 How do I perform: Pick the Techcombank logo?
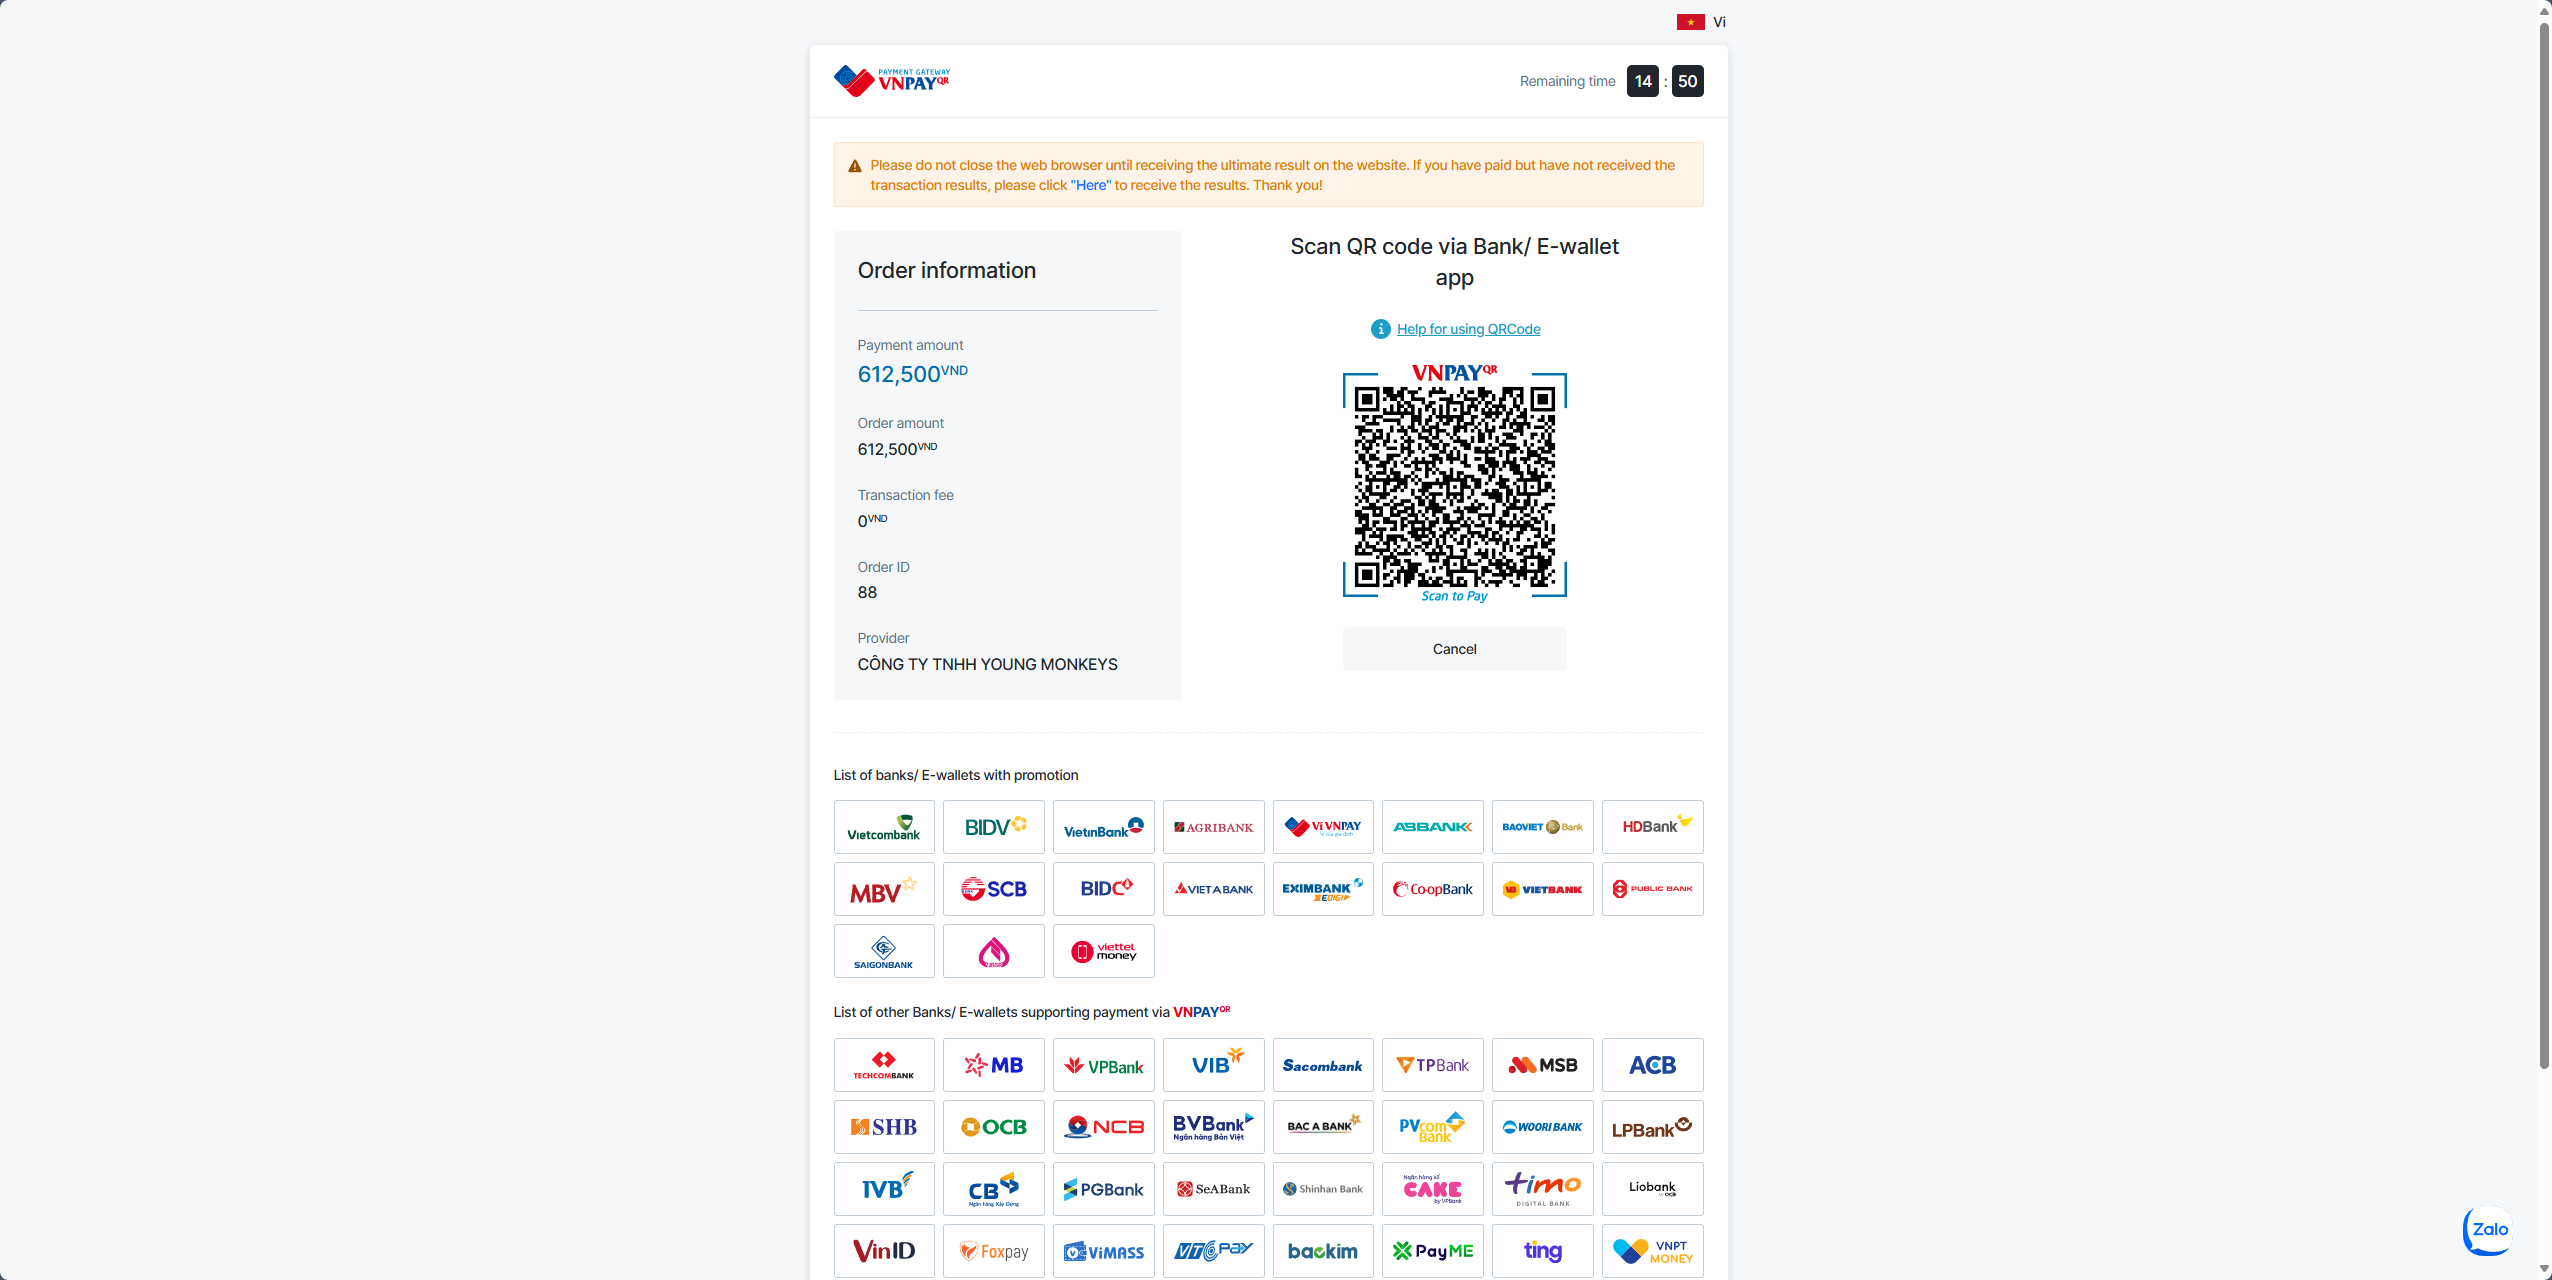(884, 1065)
